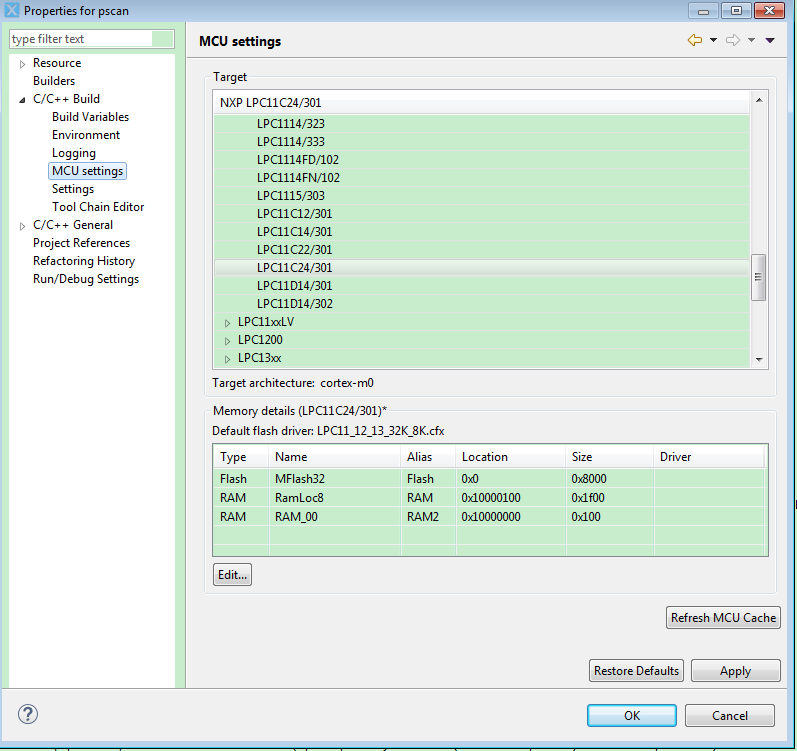Expand the LPC13xx target group
797x751 pixels.
pyautogui.click(x=227, y=359)
